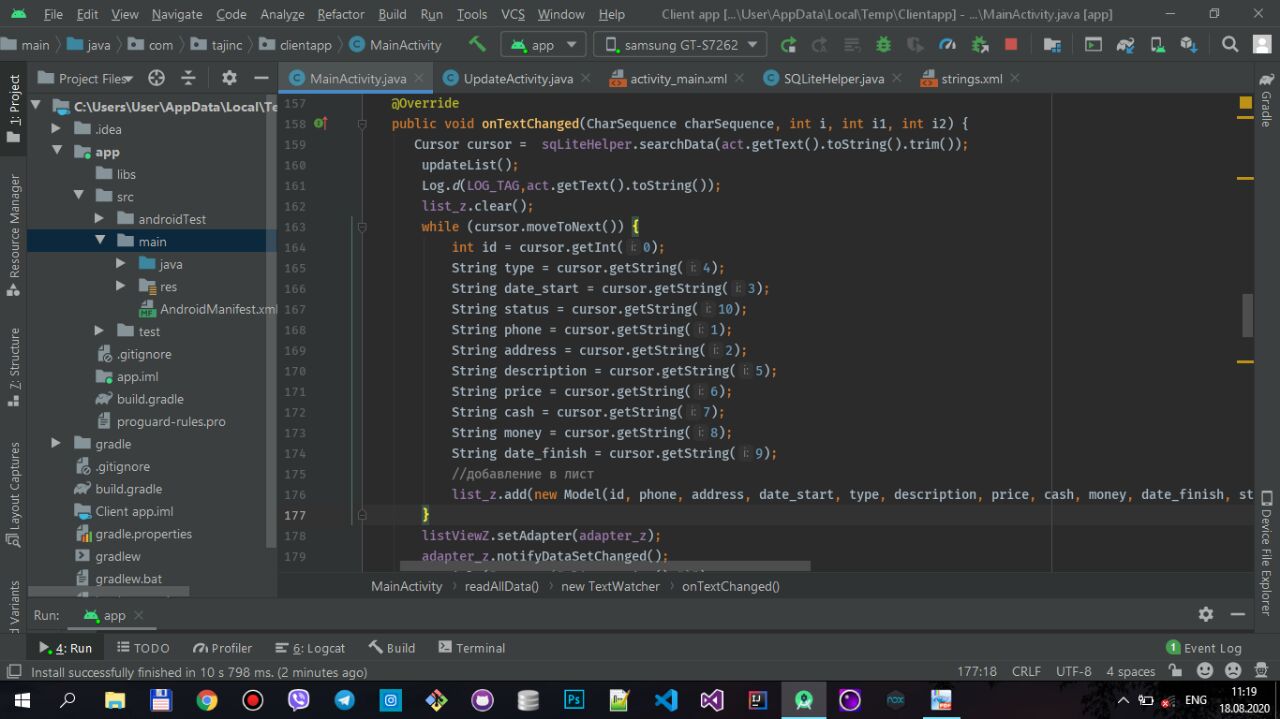Toggle the read-only lock icon in status bar
This screenshot has height=719, width=1280.
pyautogui.click(x=1177, y=672)
